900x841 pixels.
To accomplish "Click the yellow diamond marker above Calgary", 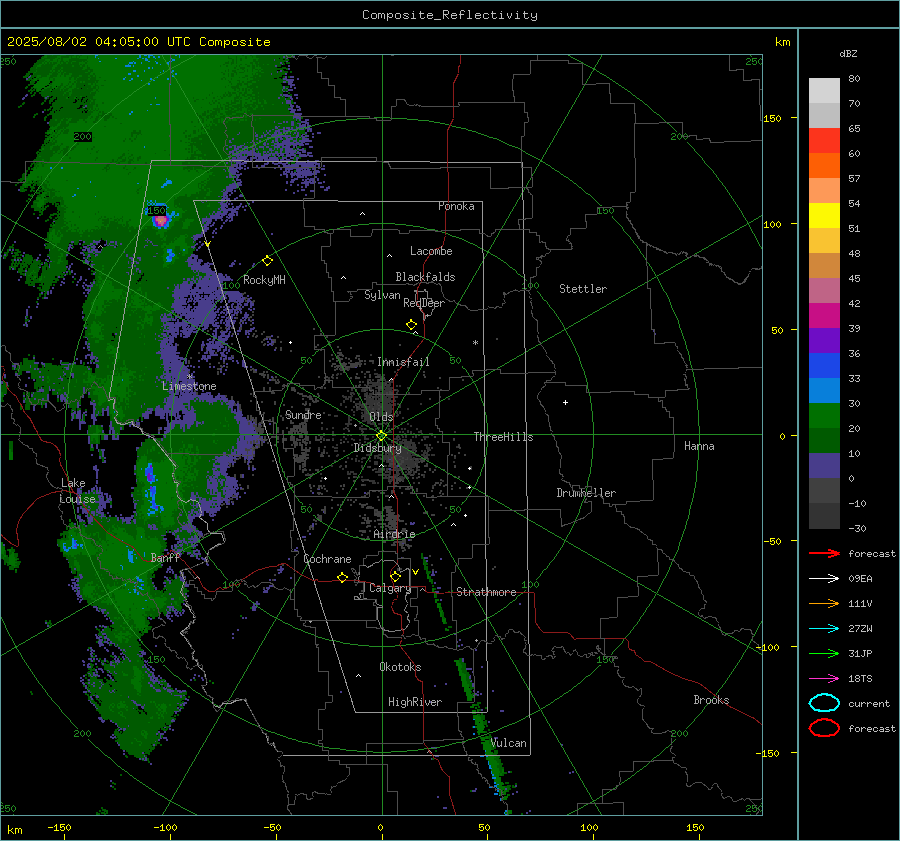I will point(395,576).
